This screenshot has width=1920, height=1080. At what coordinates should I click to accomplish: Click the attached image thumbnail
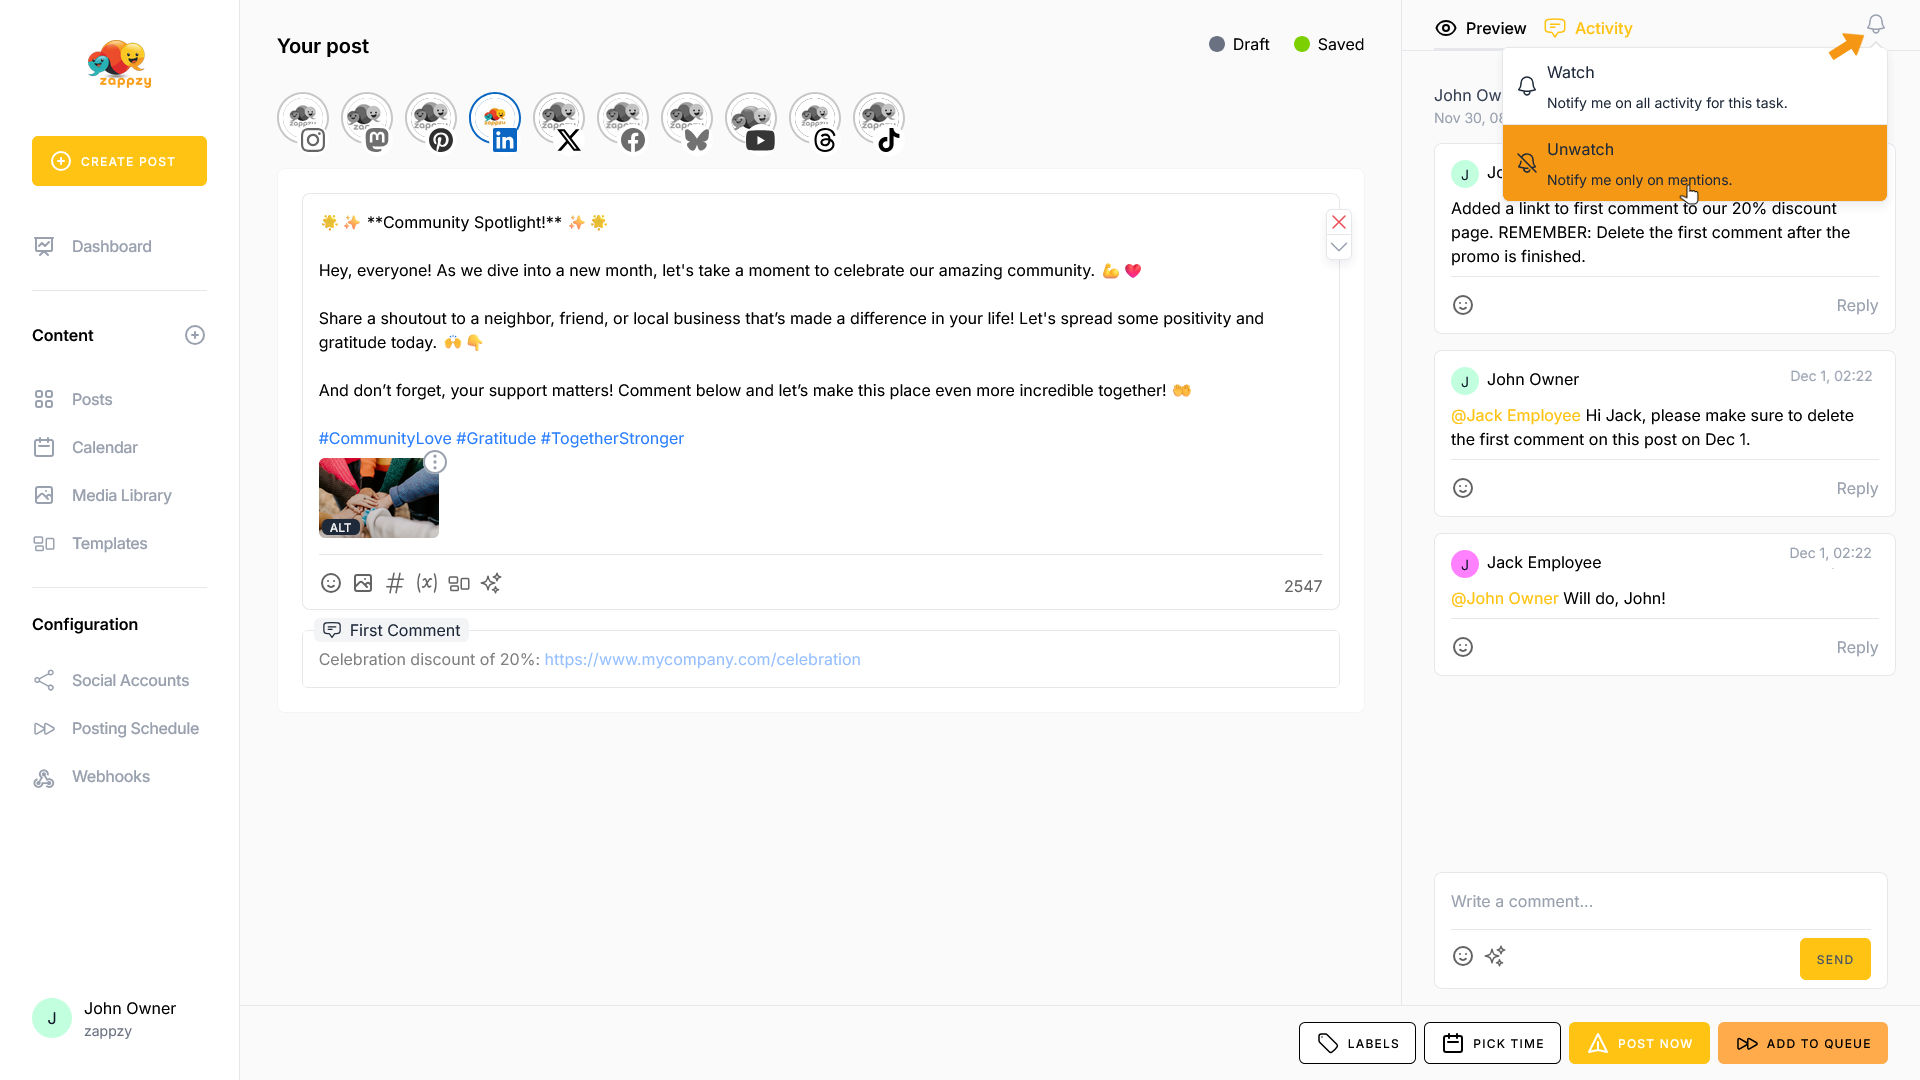click(378, 498)
